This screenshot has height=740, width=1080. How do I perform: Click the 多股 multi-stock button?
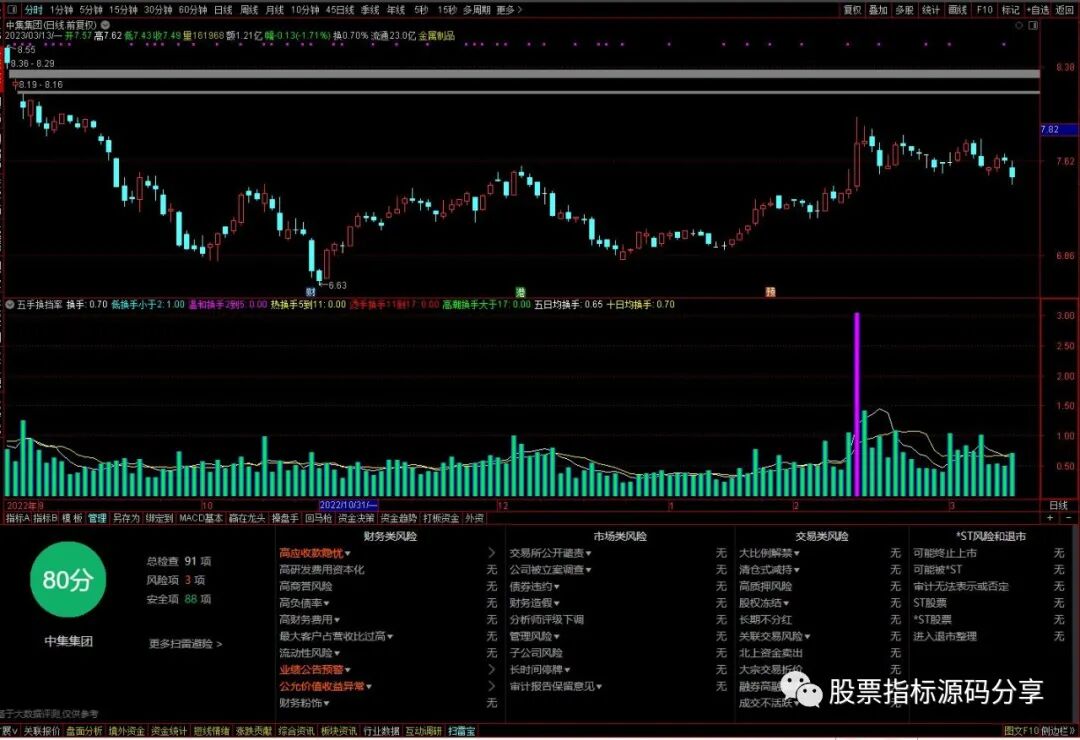904,10
